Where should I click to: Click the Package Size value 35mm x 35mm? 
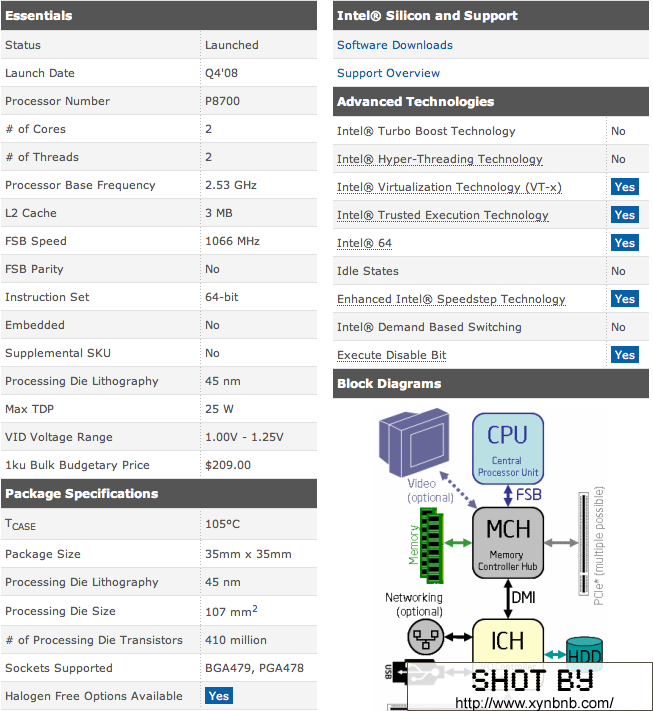coord(248,554)
